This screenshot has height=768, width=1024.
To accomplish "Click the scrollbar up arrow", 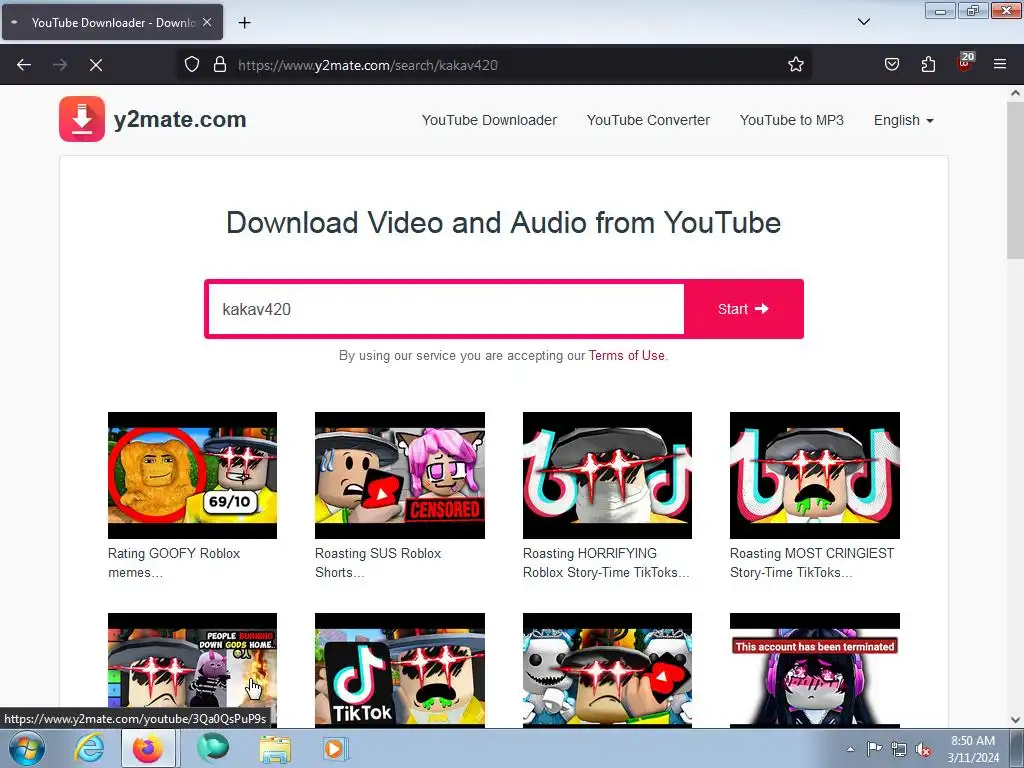I will pyautogui.click(x=1015, y=93).
